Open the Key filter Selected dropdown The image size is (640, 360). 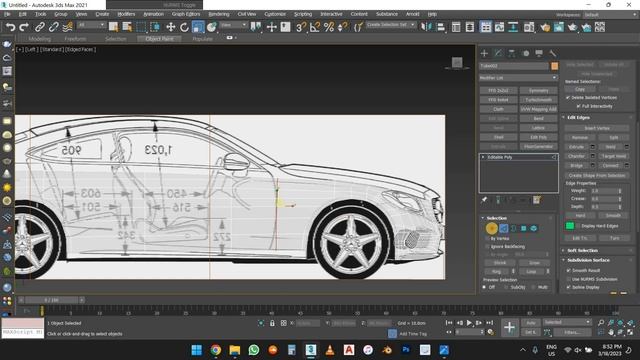pos(567,322)
